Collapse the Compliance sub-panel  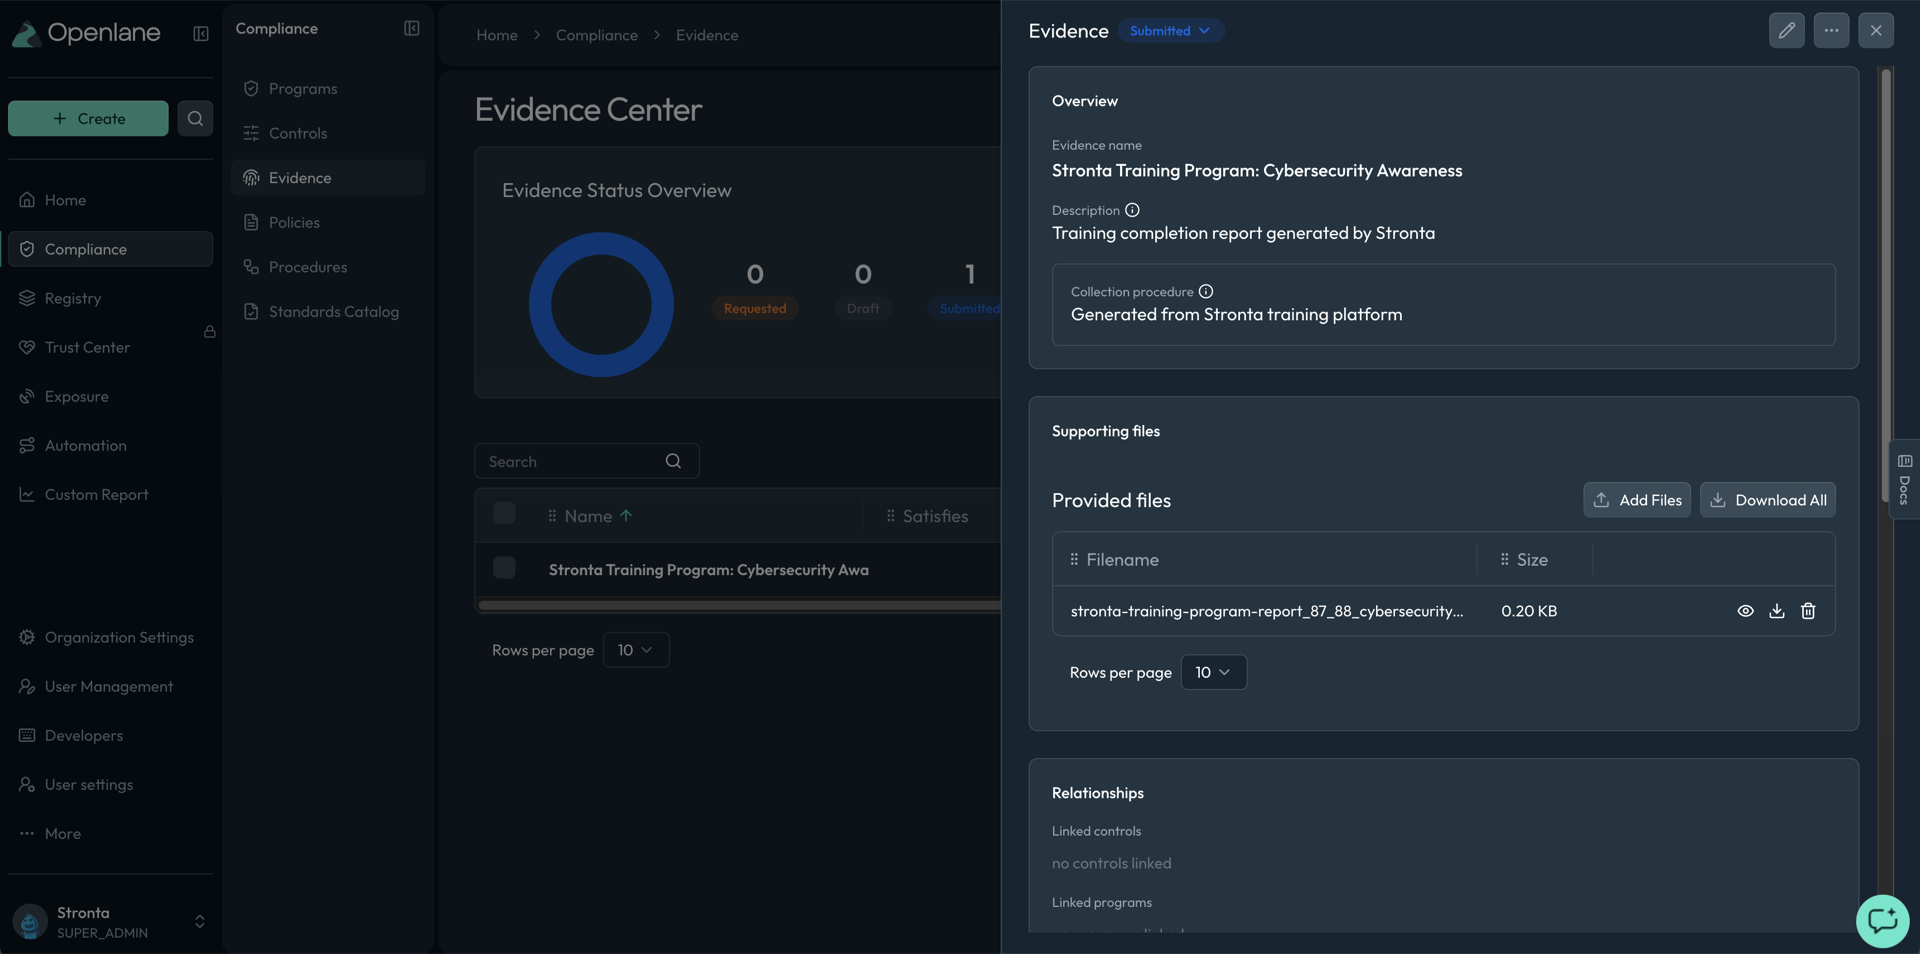pos(411,28)
